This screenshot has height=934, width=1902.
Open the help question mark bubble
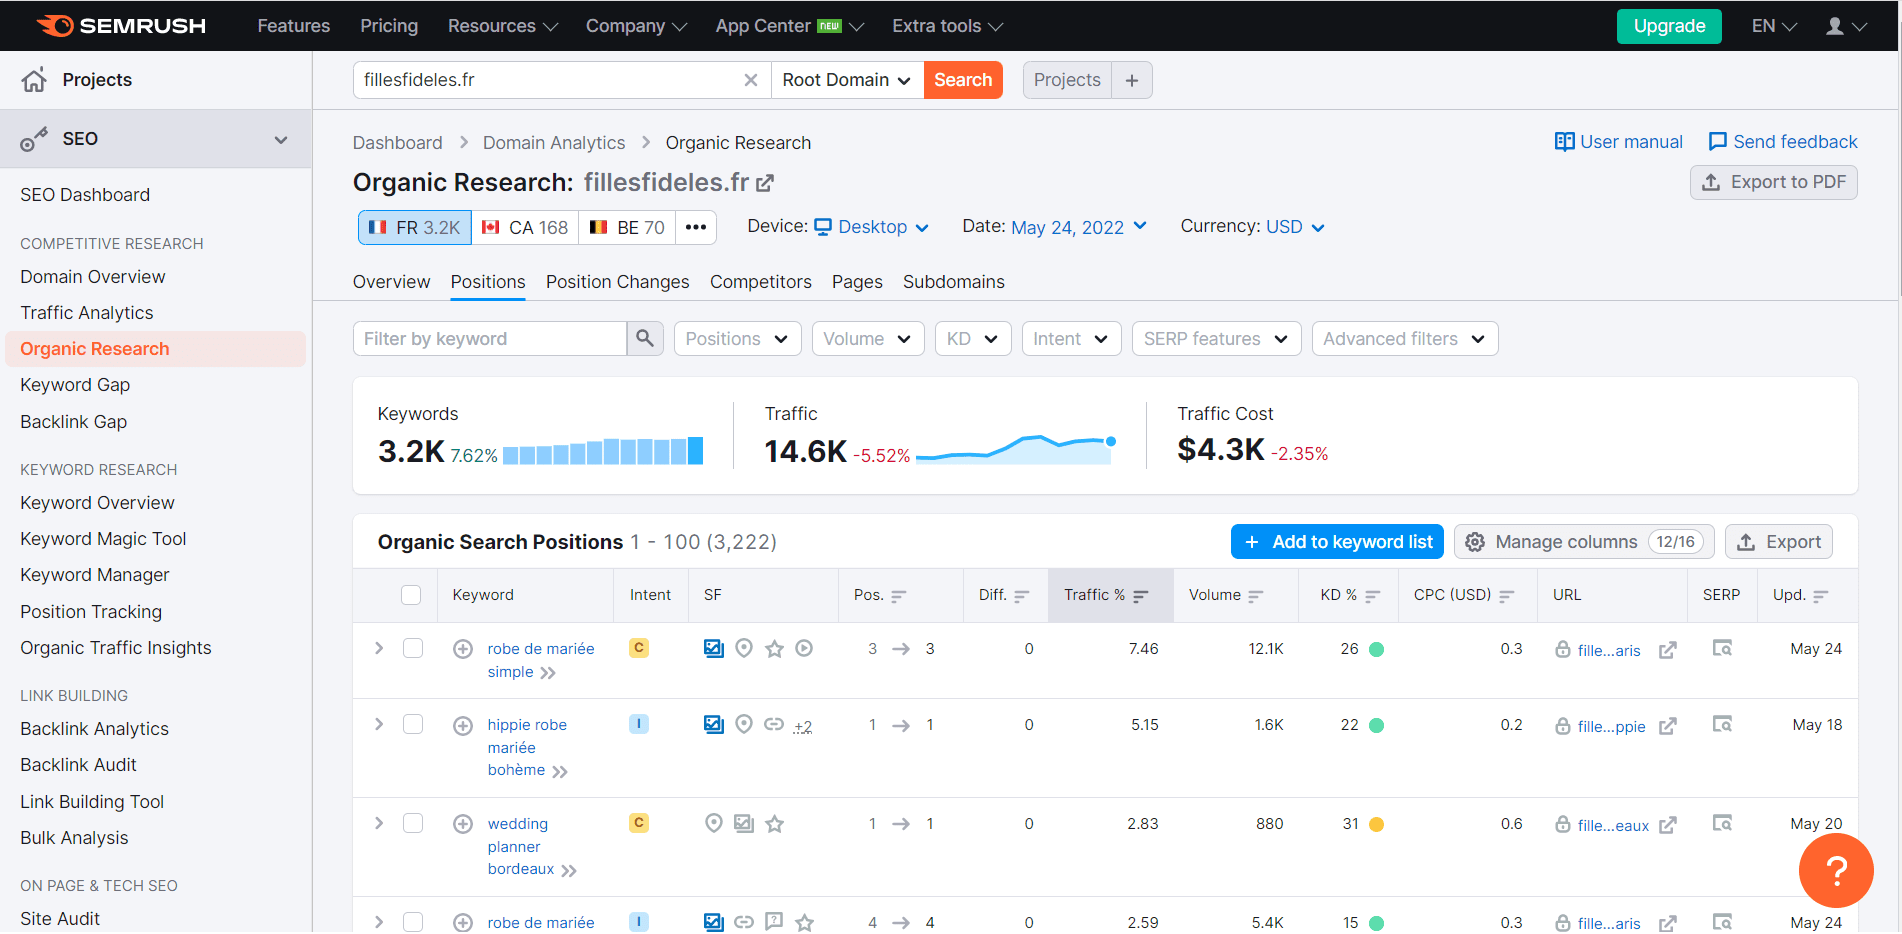tap(1836, 871)
